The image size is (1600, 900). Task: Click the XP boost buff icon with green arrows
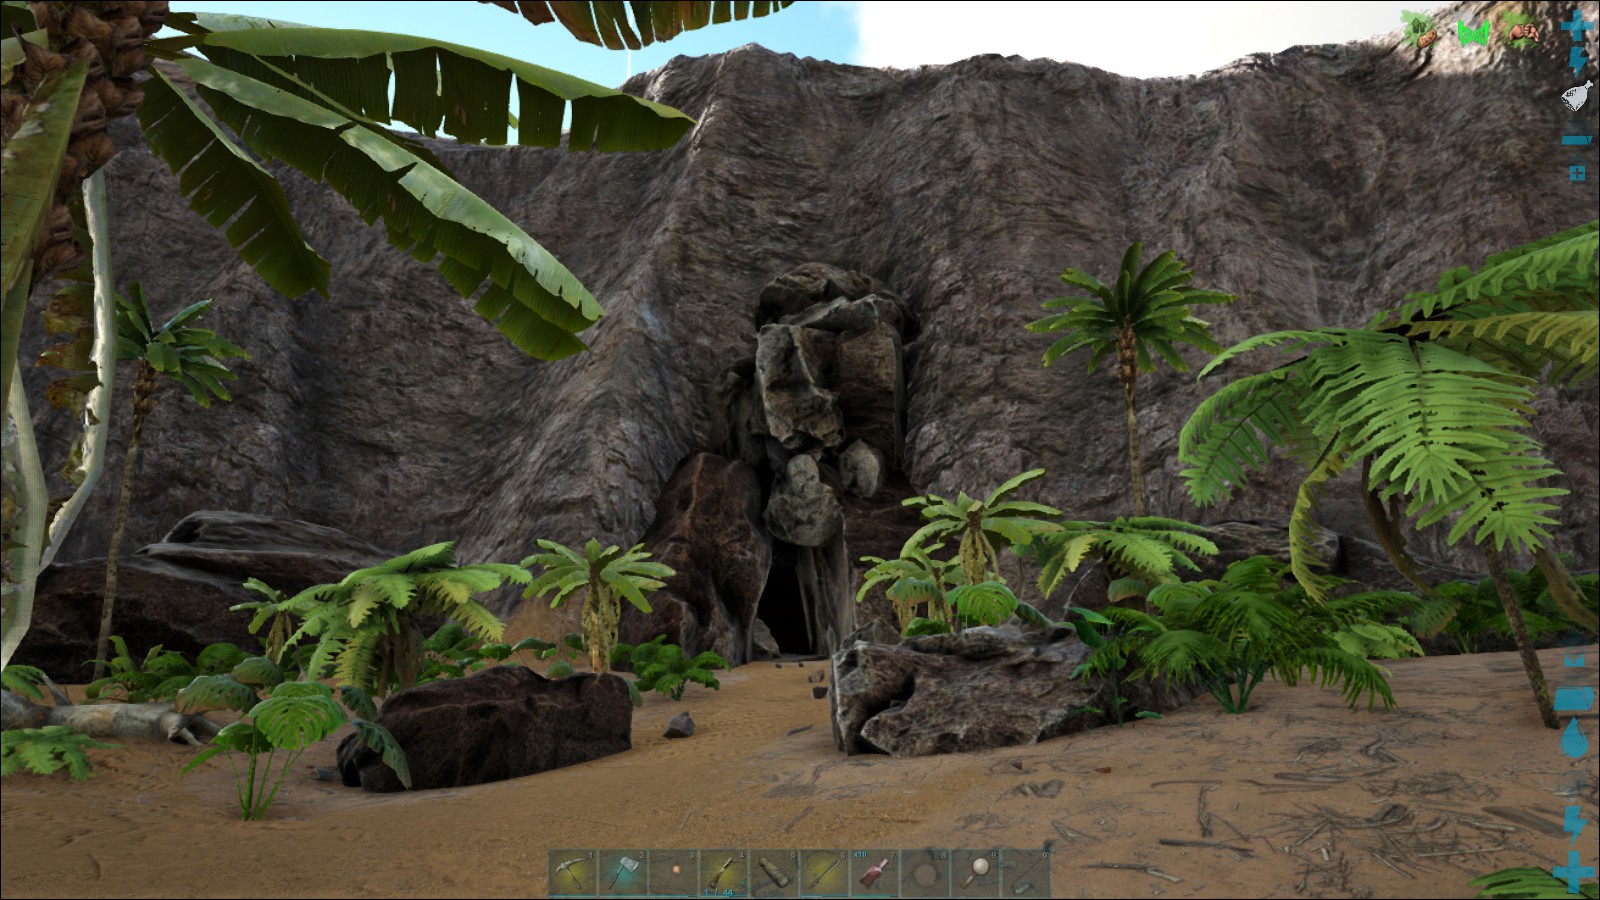[1420, 29]
